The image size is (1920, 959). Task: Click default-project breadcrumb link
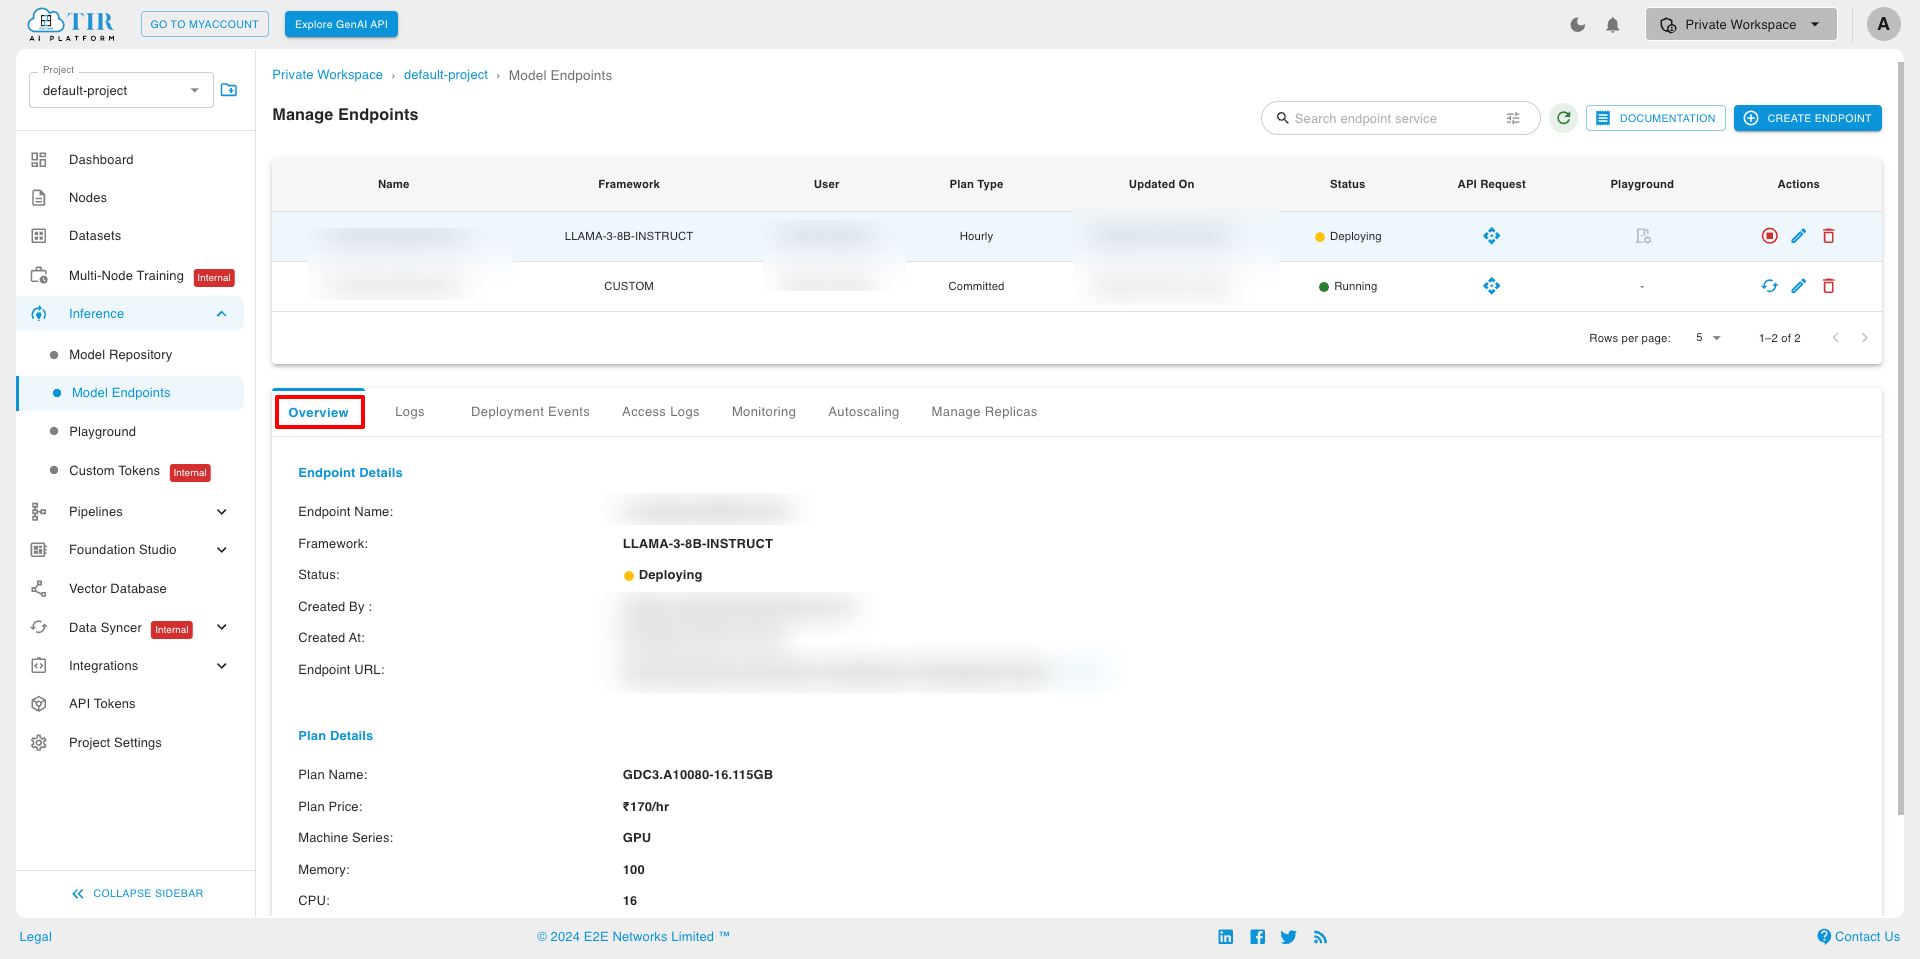pos(446,75)
